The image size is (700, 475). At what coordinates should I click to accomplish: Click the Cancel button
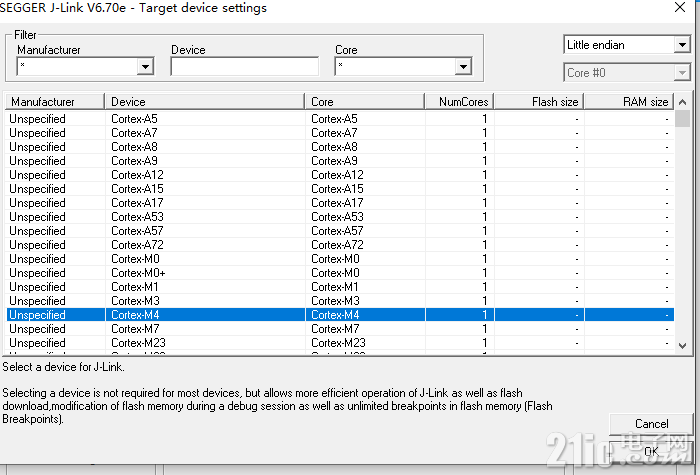click(651, 424)
